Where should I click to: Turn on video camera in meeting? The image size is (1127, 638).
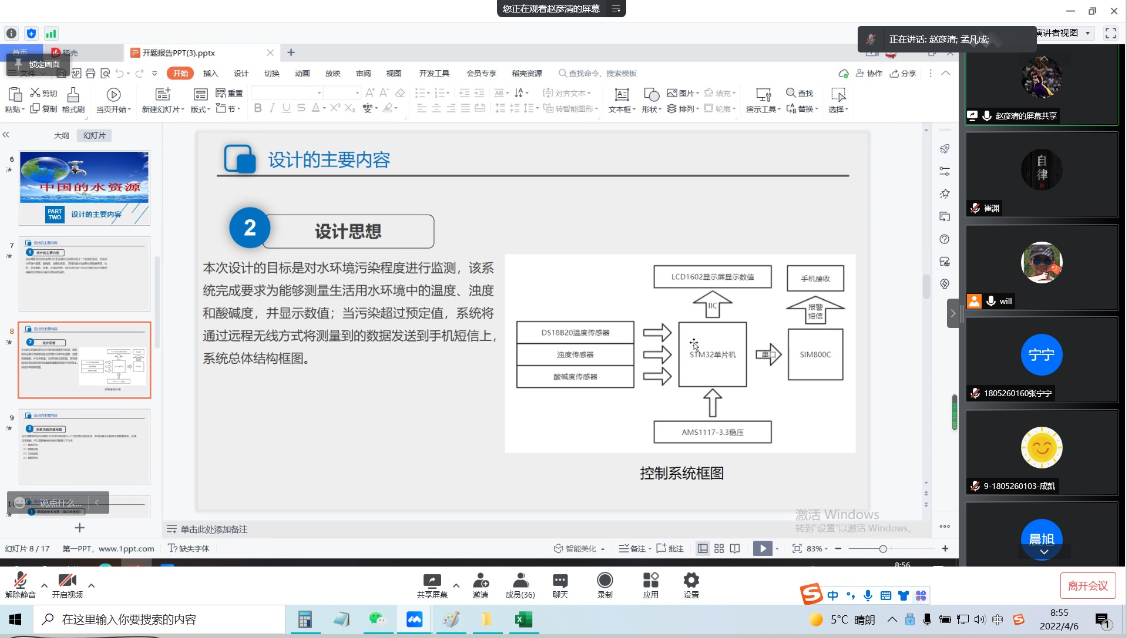tap(67, 582)
